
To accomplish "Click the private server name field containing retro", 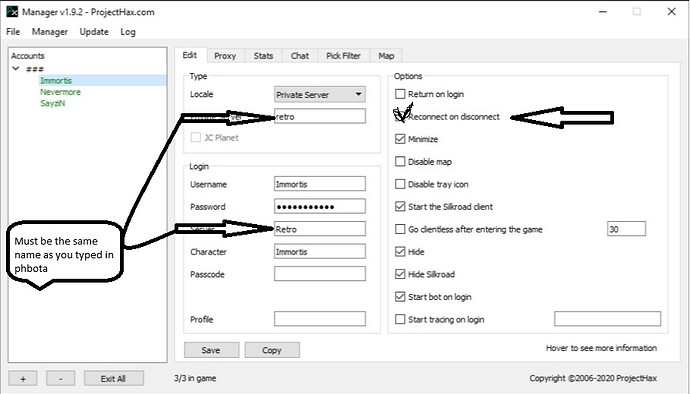I will (319, 116).
